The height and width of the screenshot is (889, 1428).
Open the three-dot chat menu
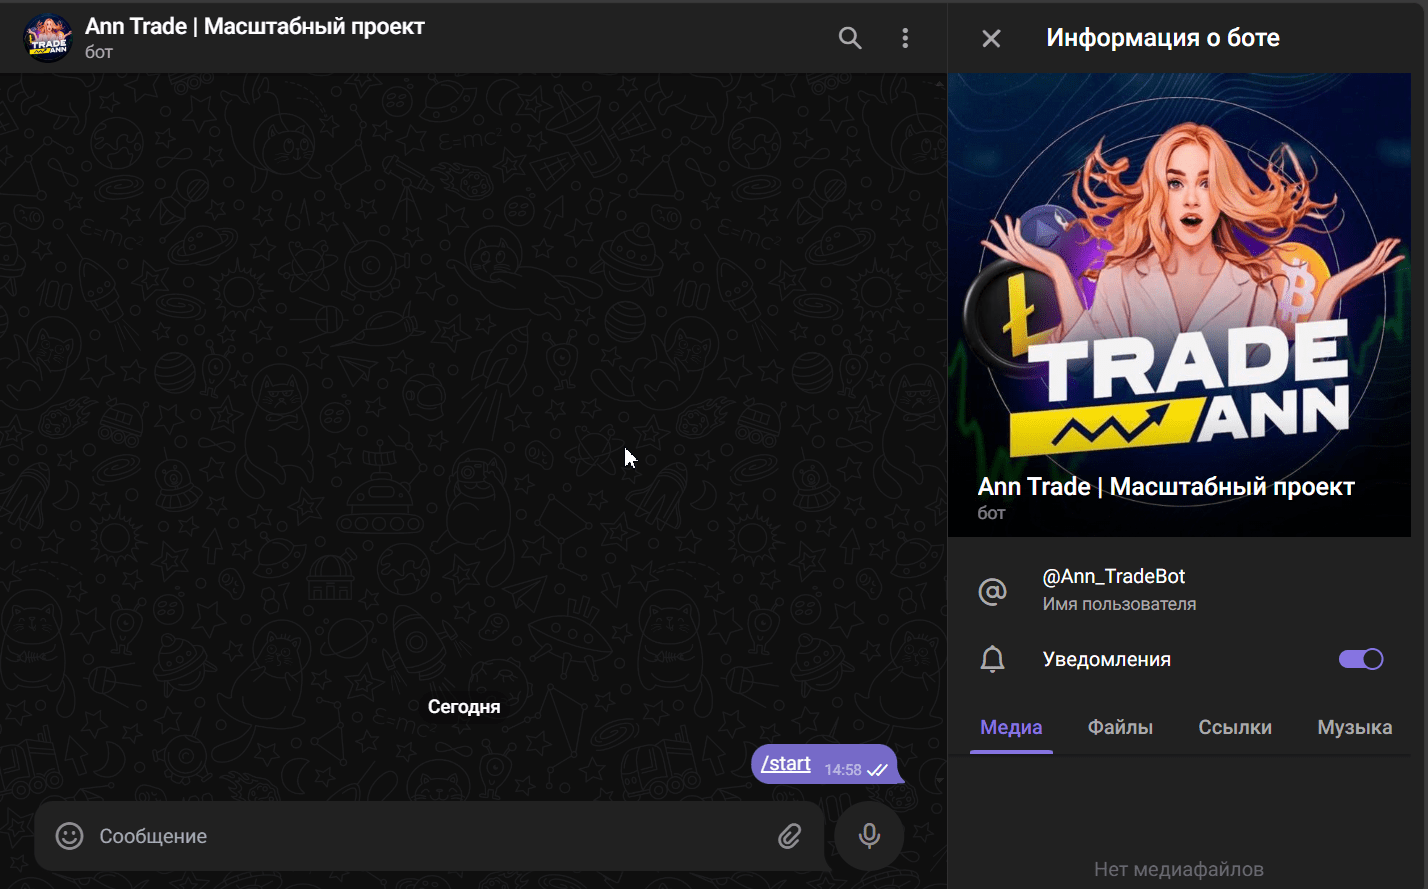(905, 38)
